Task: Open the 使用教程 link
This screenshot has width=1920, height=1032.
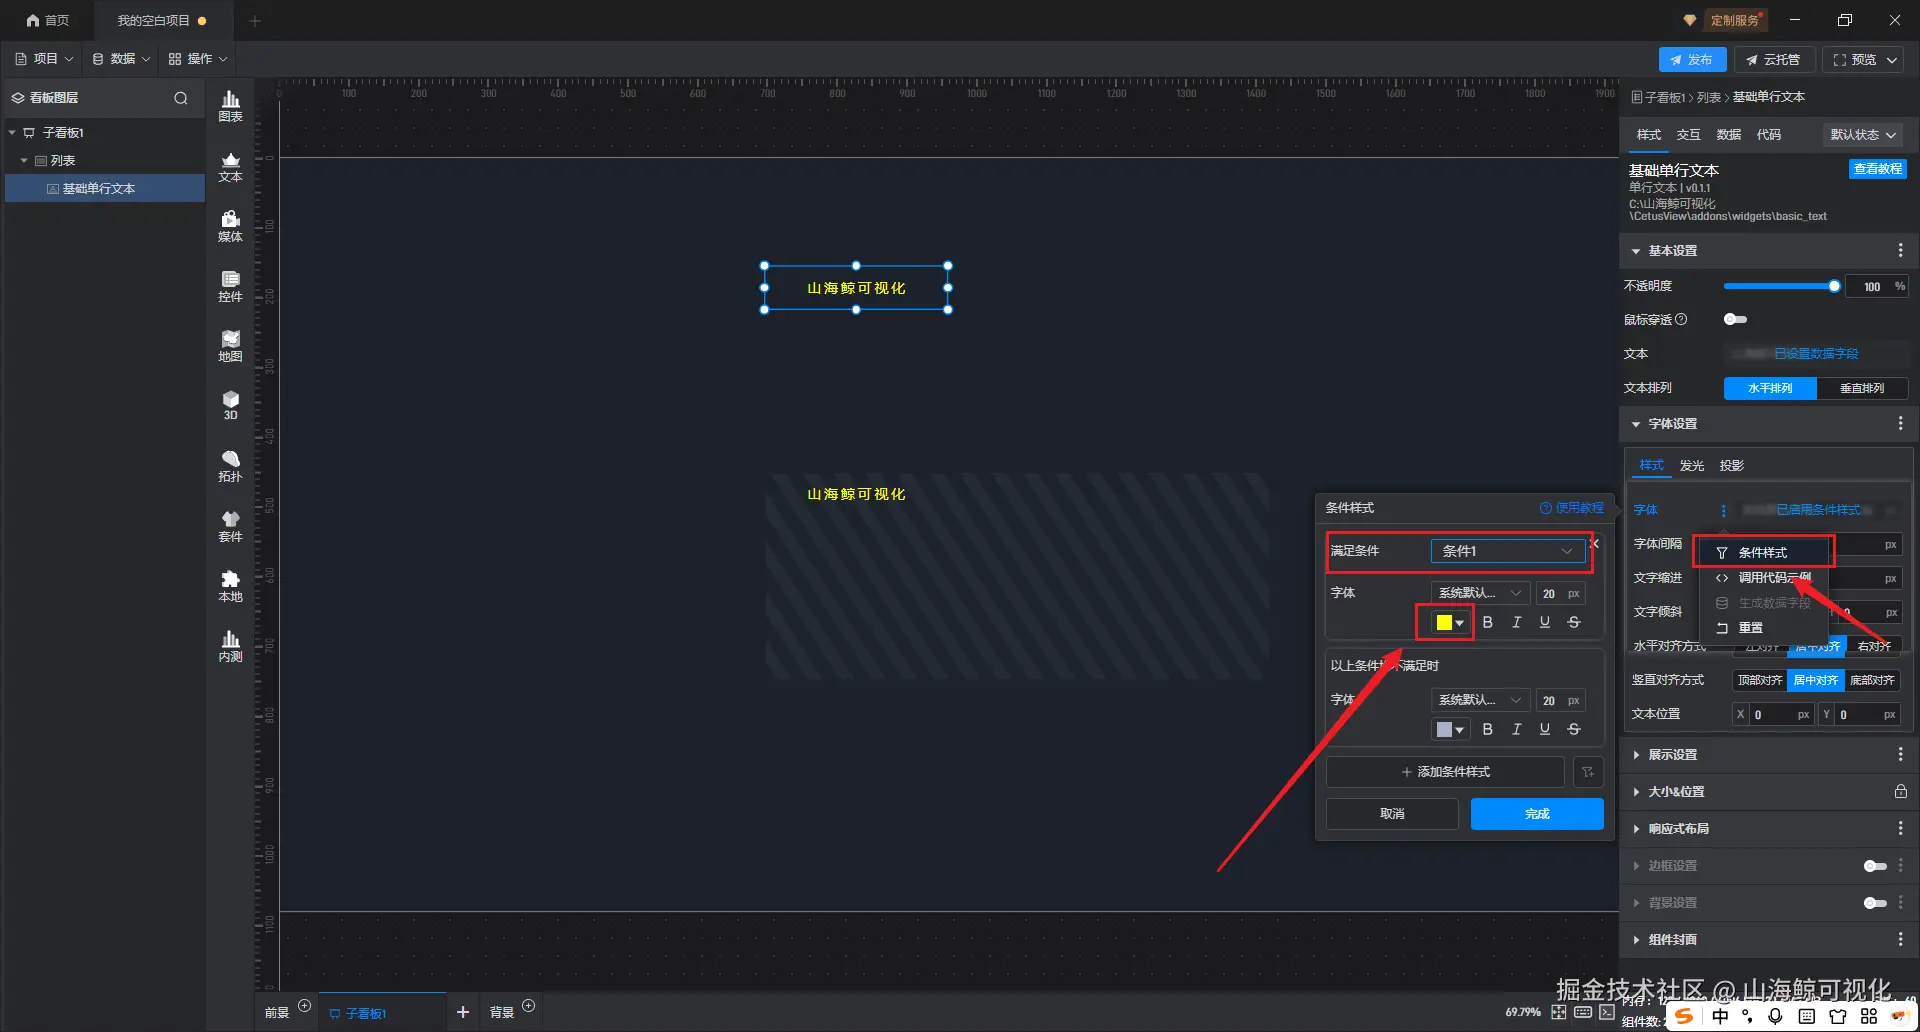Action: [x=1571, y=508]
